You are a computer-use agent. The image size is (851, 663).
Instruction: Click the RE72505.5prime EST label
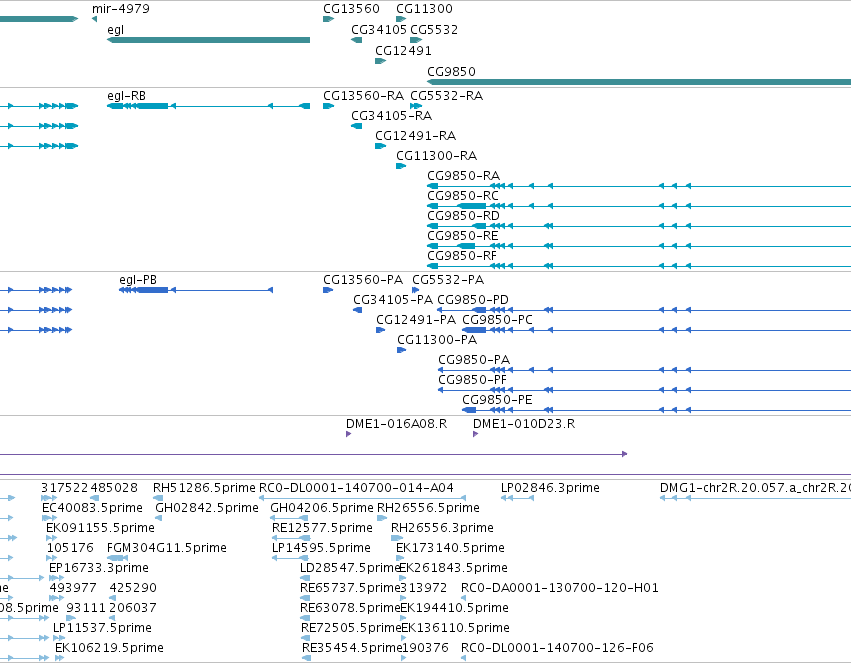coord(351,628)
